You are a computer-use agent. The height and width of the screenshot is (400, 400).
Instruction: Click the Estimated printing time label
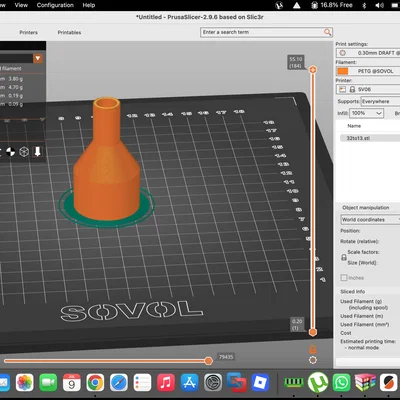point(368,341)
